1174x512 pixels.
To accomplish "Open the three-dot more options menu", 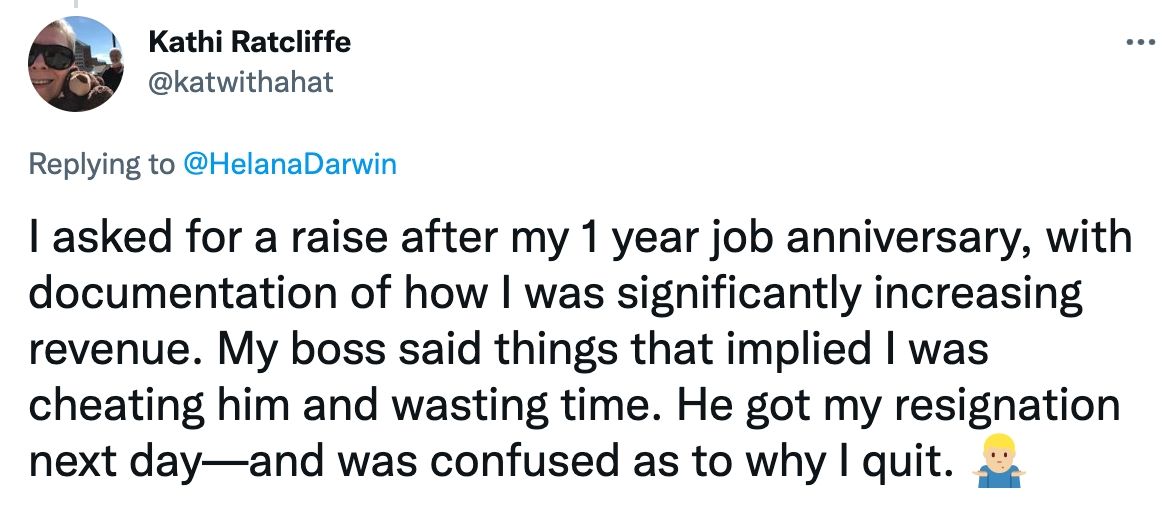I will click(x=1140, y=44).
